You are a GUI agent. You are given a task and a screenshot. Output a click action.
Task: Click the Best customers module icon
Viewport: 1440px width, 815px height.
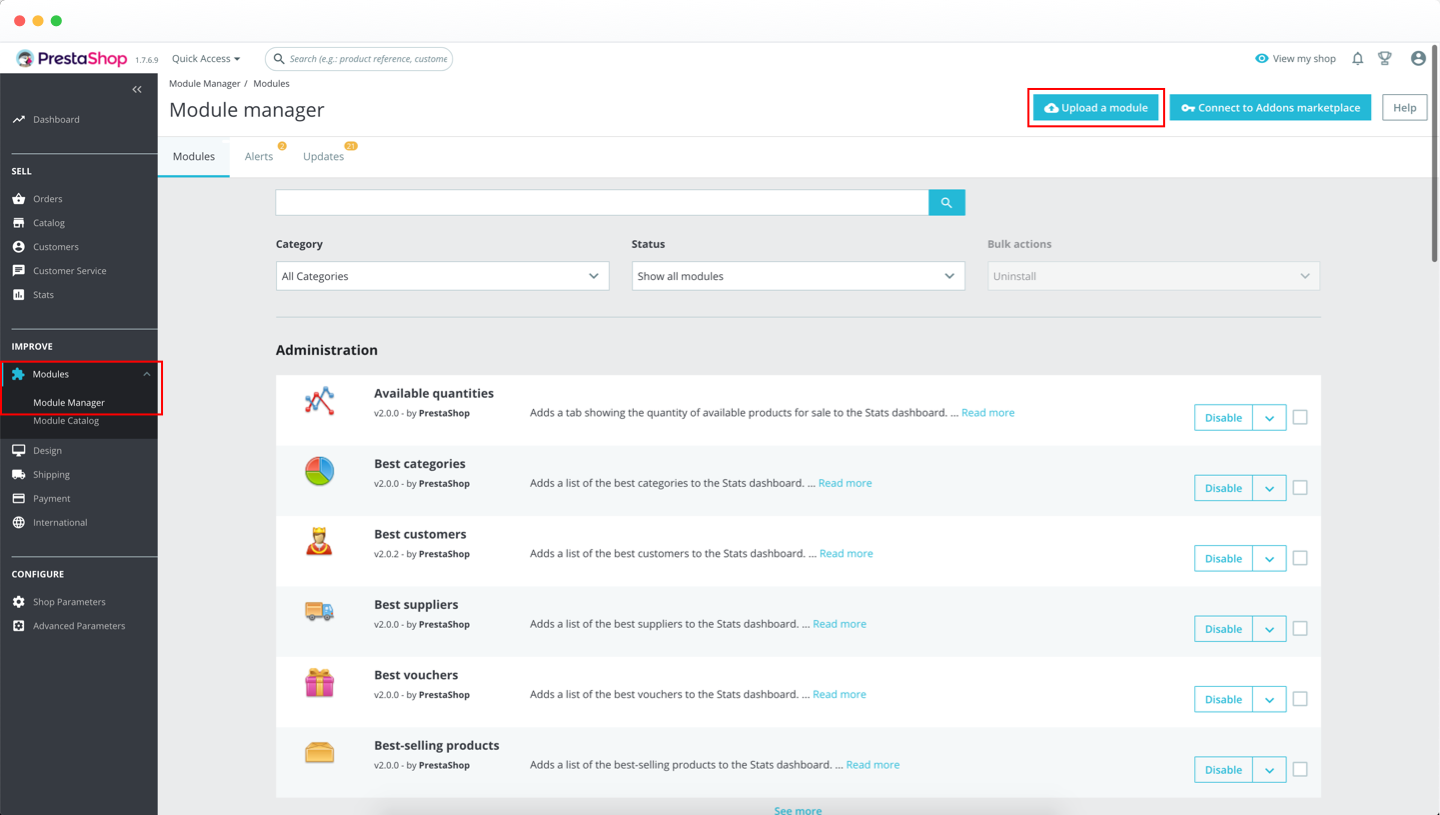pos(319,542)
